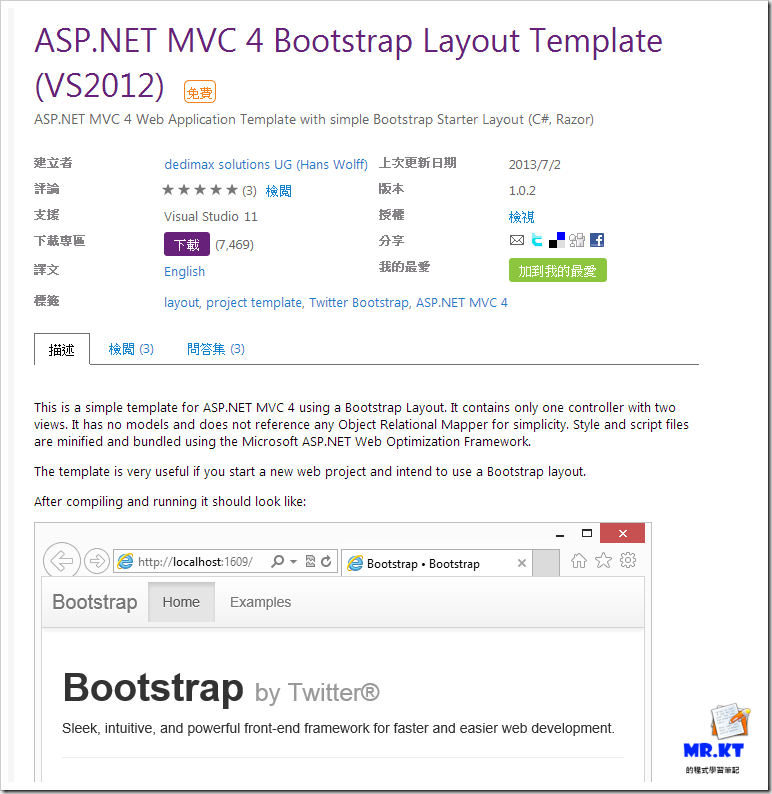Close the preview browser window with red X
The width and height of the screenshot is (772, 794).
[x=623, y=533]
